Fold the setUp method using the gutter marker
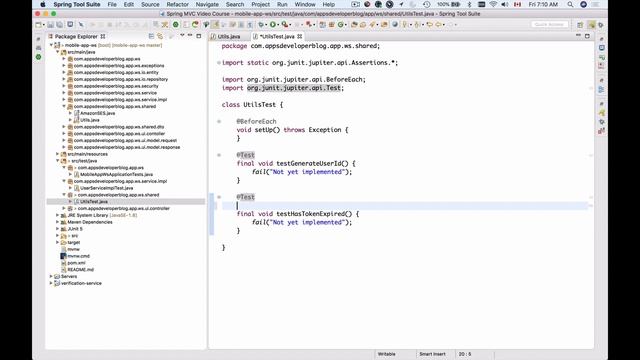Screen dimensions: 640x360 click(219, 122)
